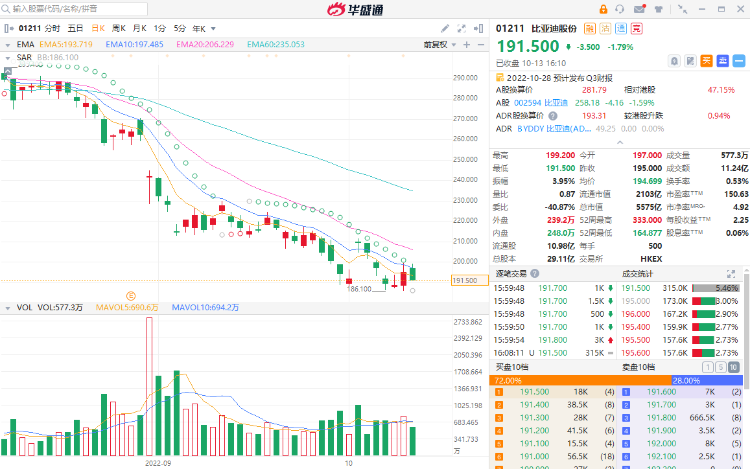Click the MAVOL5:690.6万 label
Image resolution: width=750 pixels, height=469 pixels.
tap(127, 307)
